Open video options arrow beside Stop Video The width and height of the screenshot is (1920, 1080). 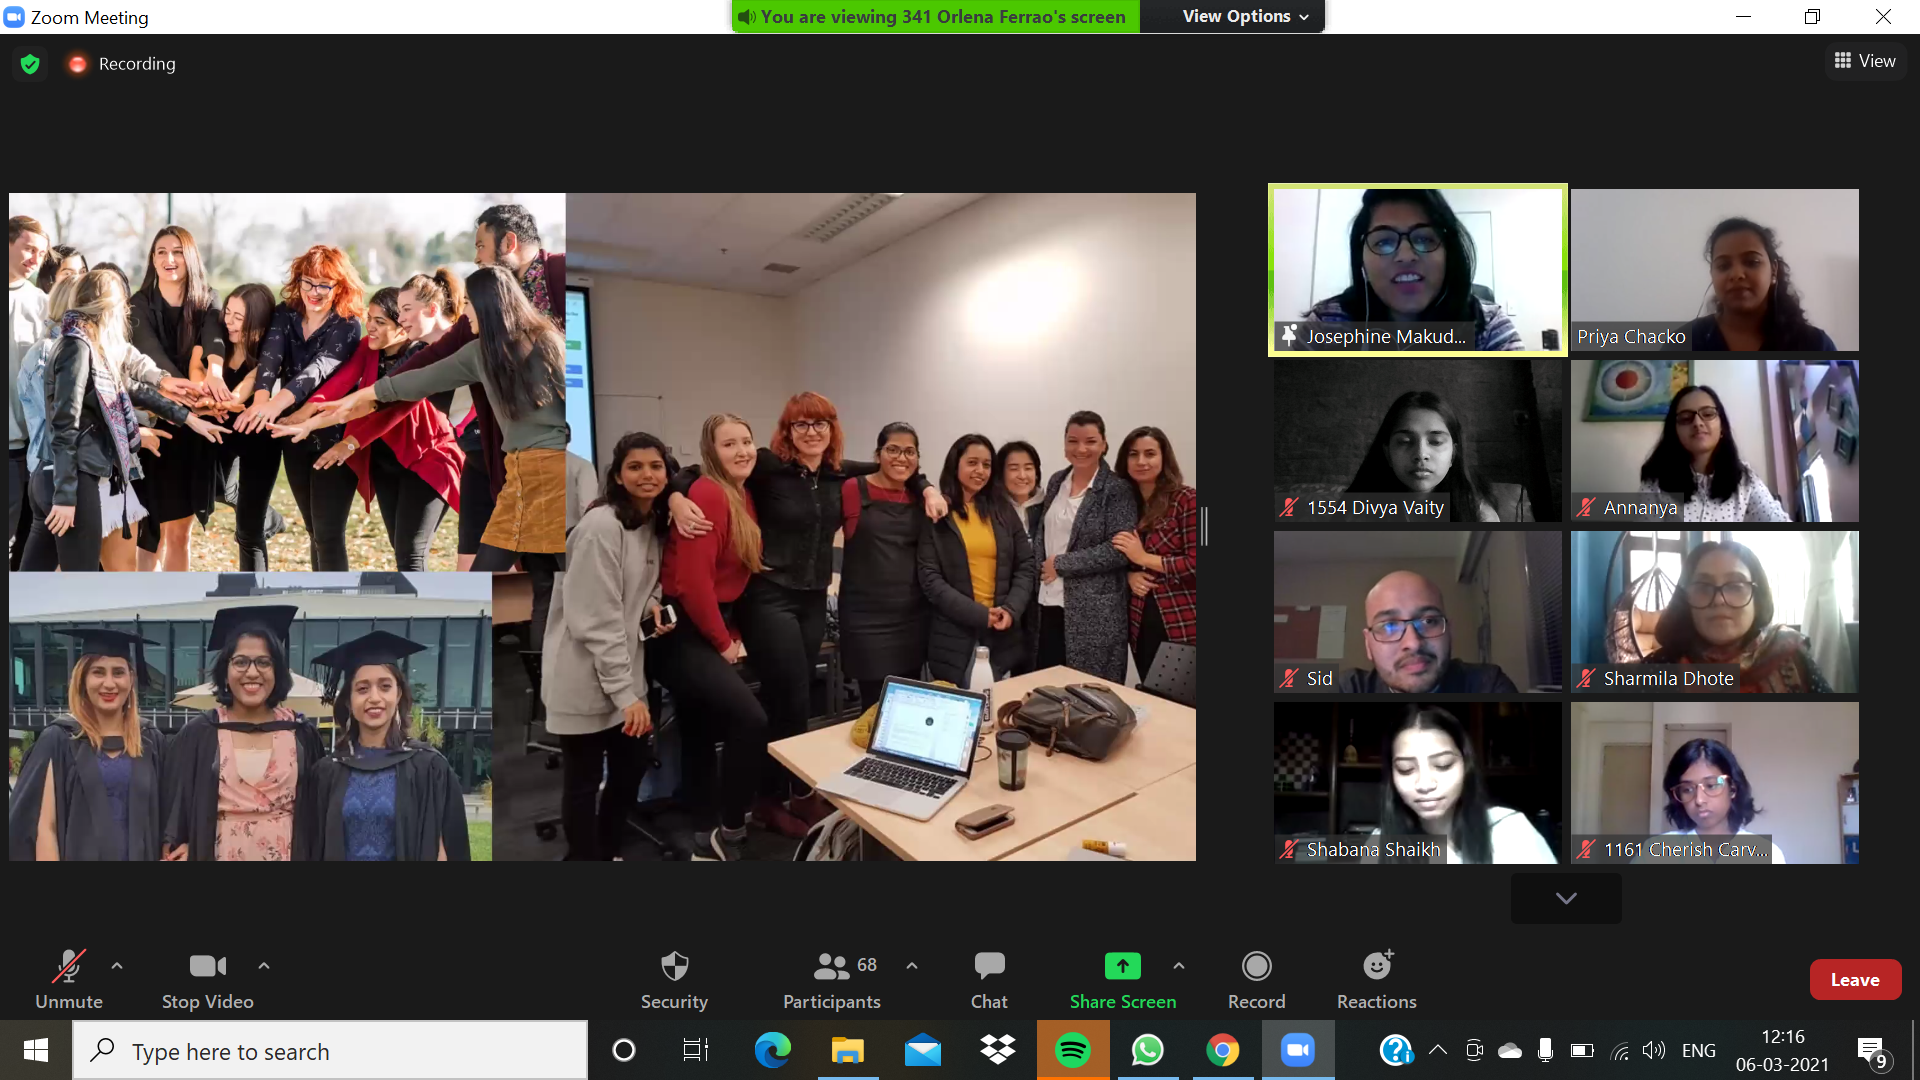tap(264, 966)
